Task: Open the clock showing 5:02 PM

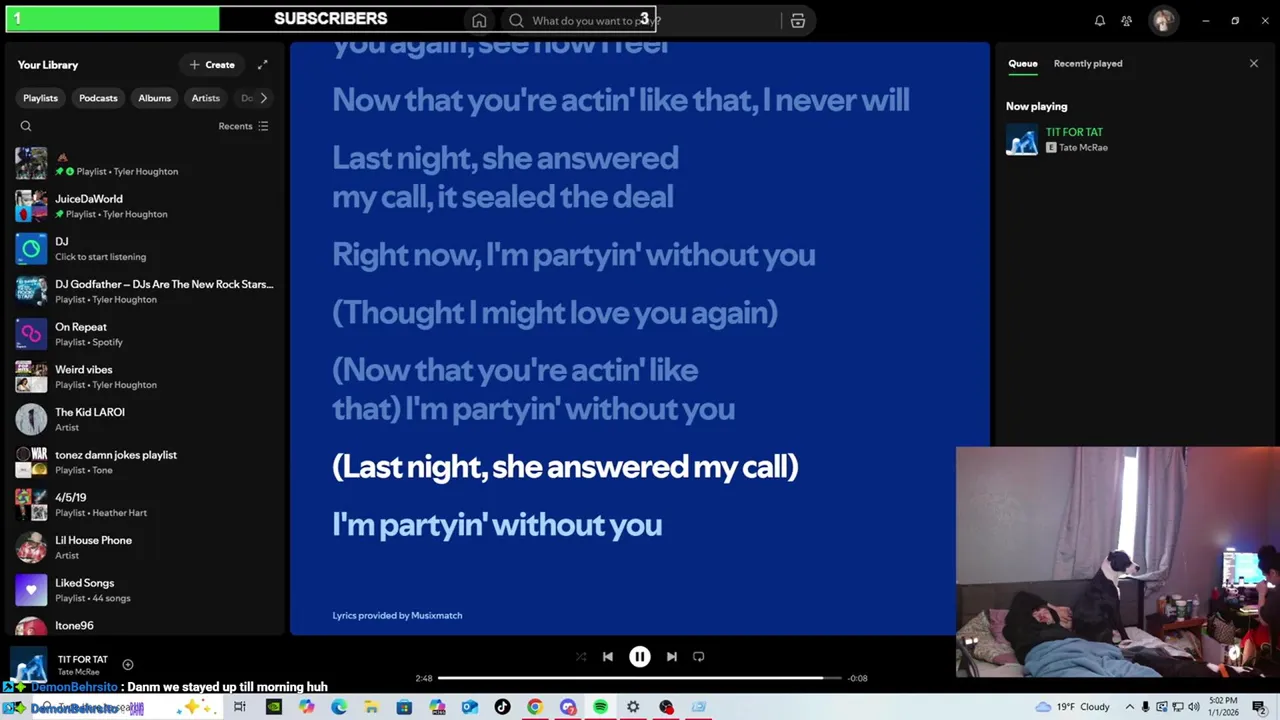Action: pyautogui.click(x=1222, y=707)
